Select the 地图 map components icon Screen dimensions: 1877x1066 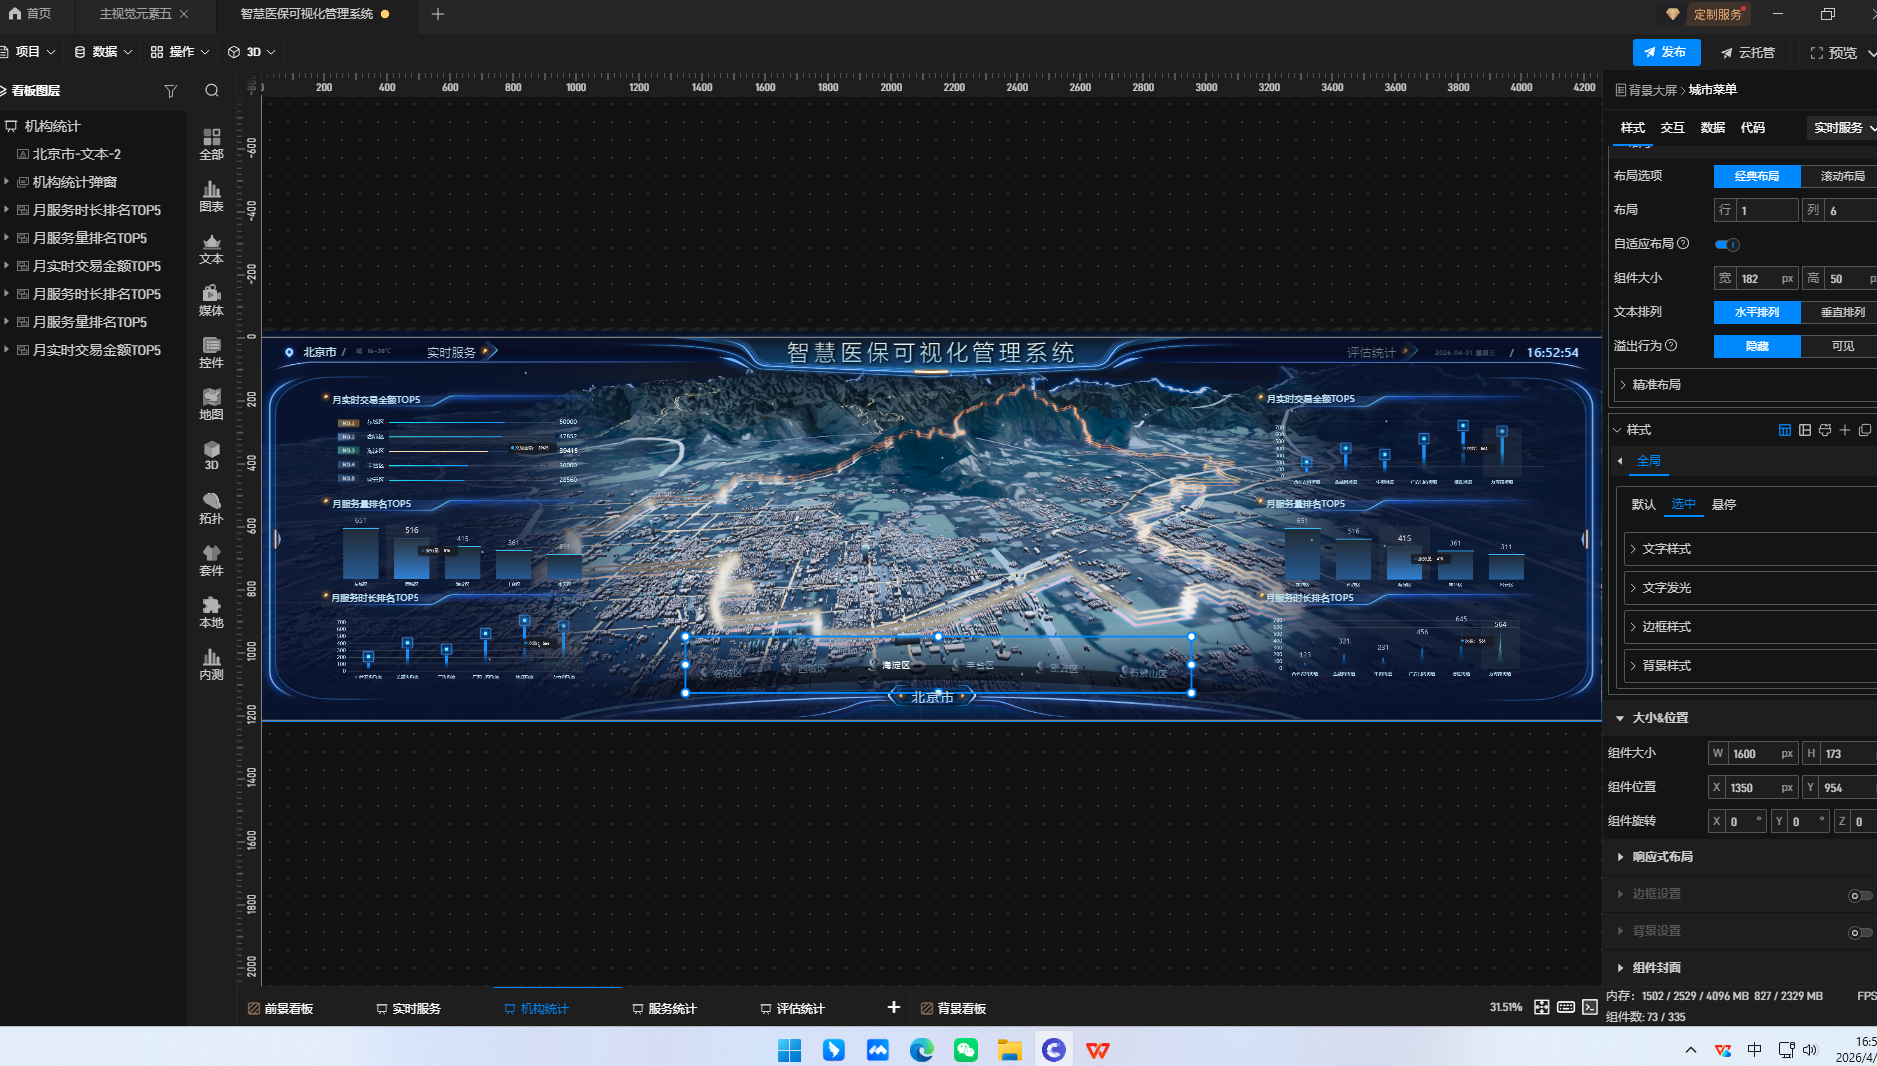pyautogui.click(x=211, y=404)
